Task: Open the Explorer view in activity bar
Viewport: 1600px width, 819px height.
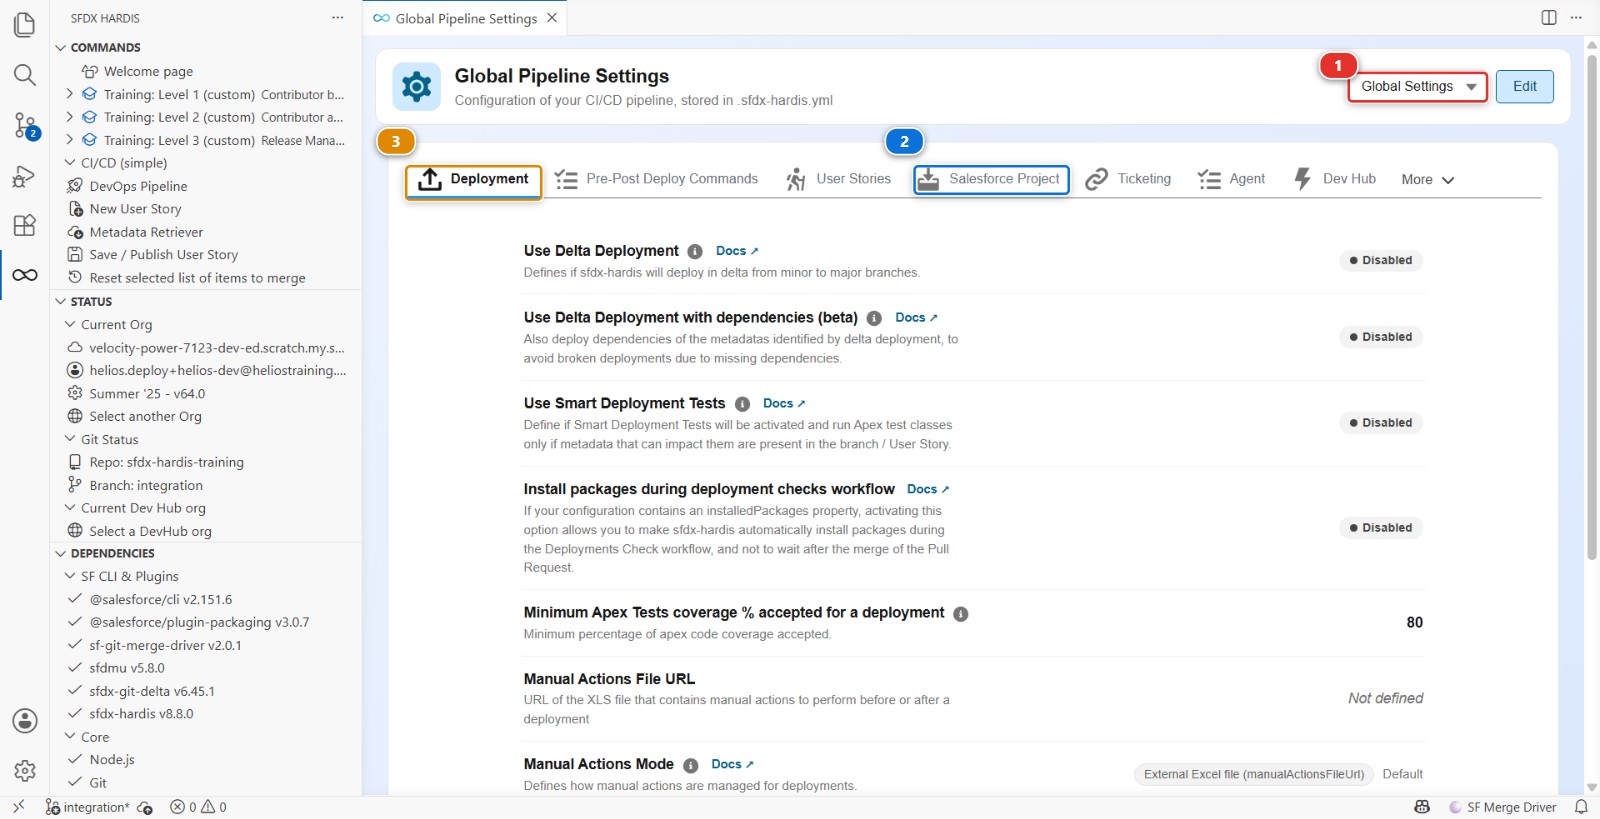Action: 25,24
